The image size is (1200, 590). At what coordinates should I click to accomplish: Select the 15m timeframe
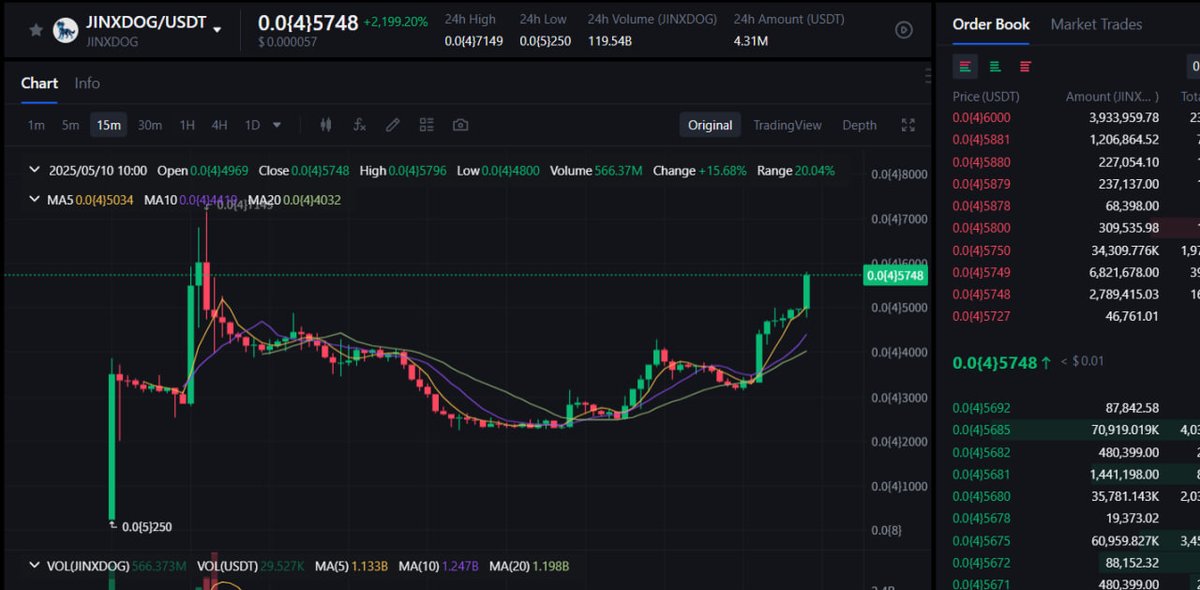point(108,125)
